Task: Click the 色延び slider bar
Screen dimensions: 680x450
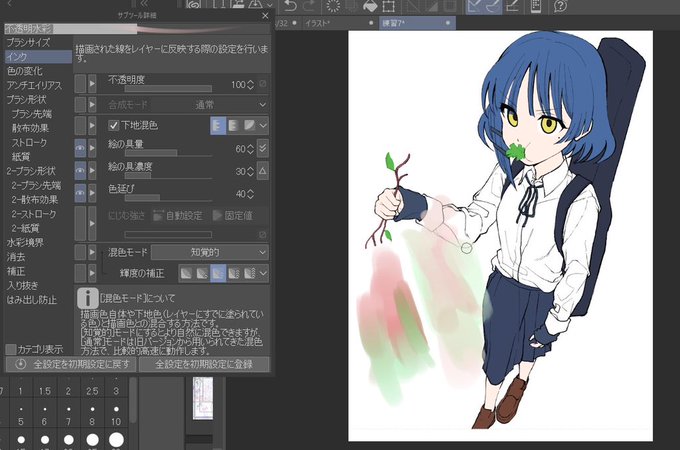Action: [x=168, y=198]
